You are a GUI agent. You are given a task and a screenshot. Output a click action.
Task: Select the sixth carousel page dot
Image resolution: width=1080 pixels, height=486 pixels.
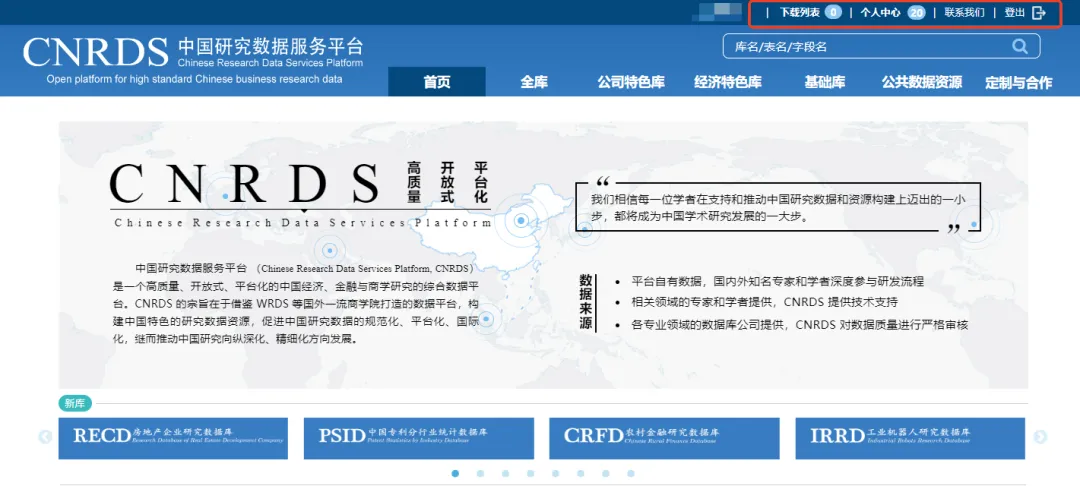point(580,474)
